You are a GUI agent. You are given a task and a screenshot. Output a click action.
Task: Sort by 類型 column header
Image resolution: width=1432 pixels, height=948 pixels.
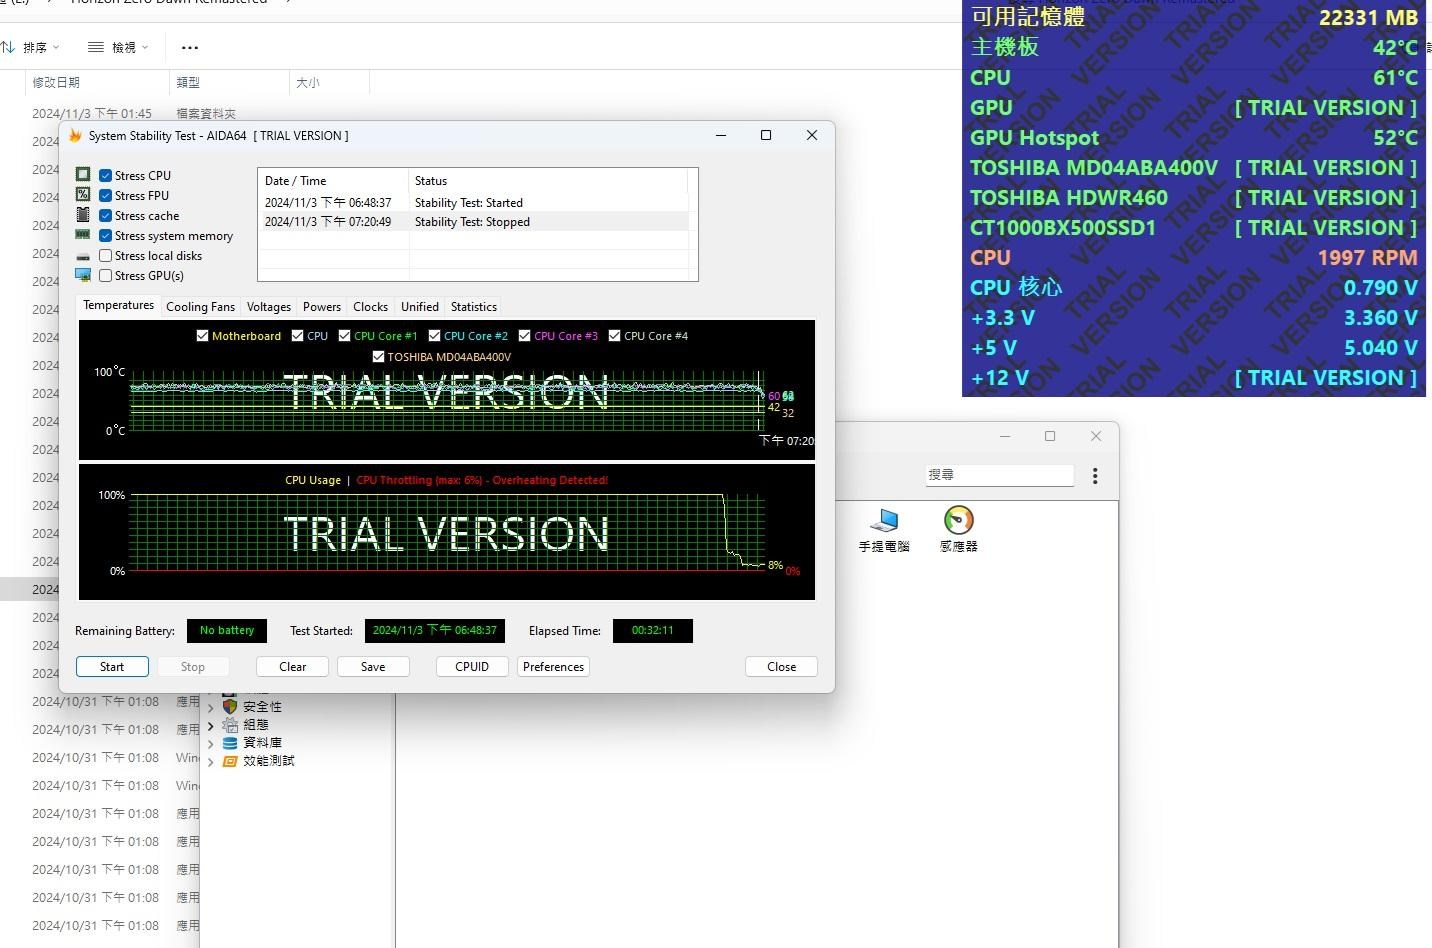point(230,82)
